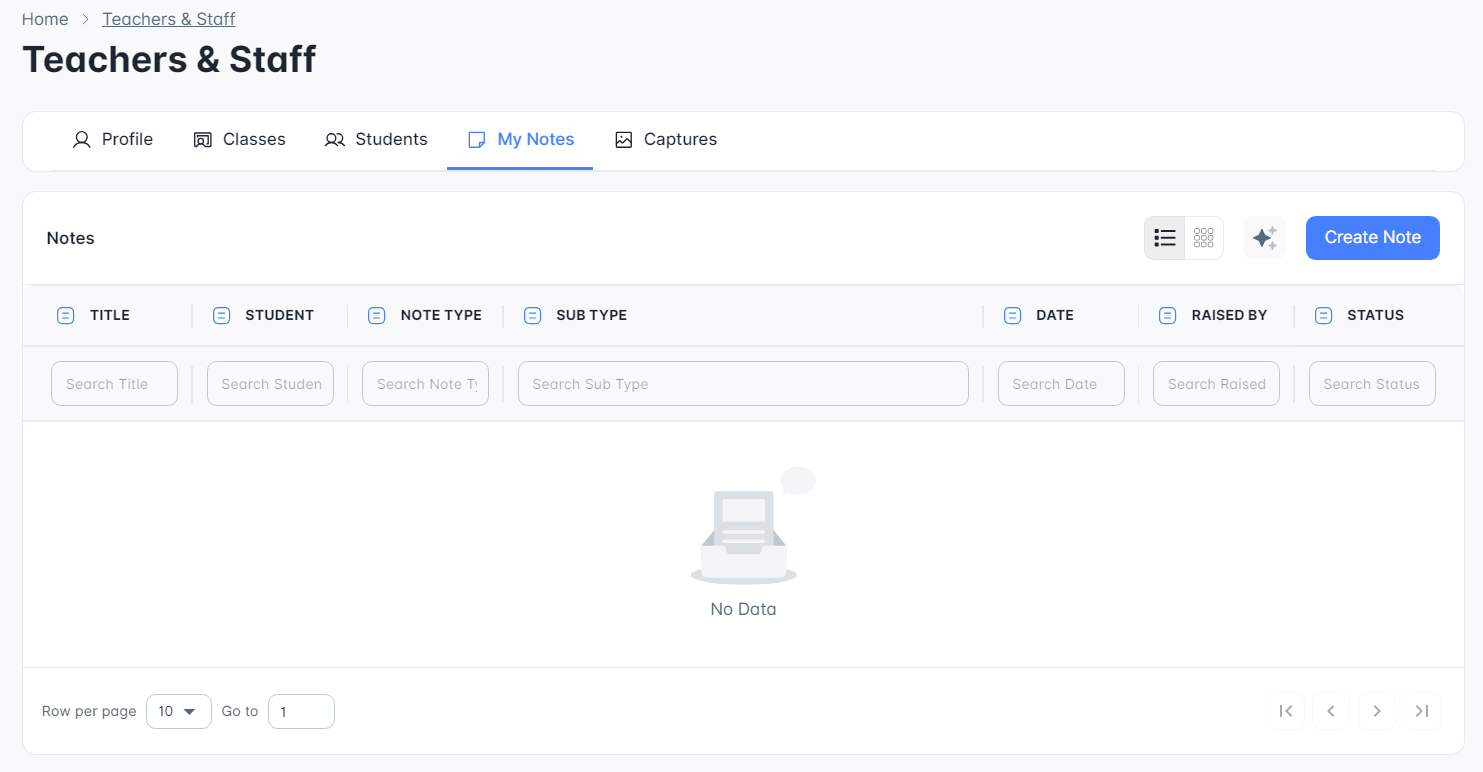Open the AI sparkle assistant

pyautogui.click(x=1264, y=238)
